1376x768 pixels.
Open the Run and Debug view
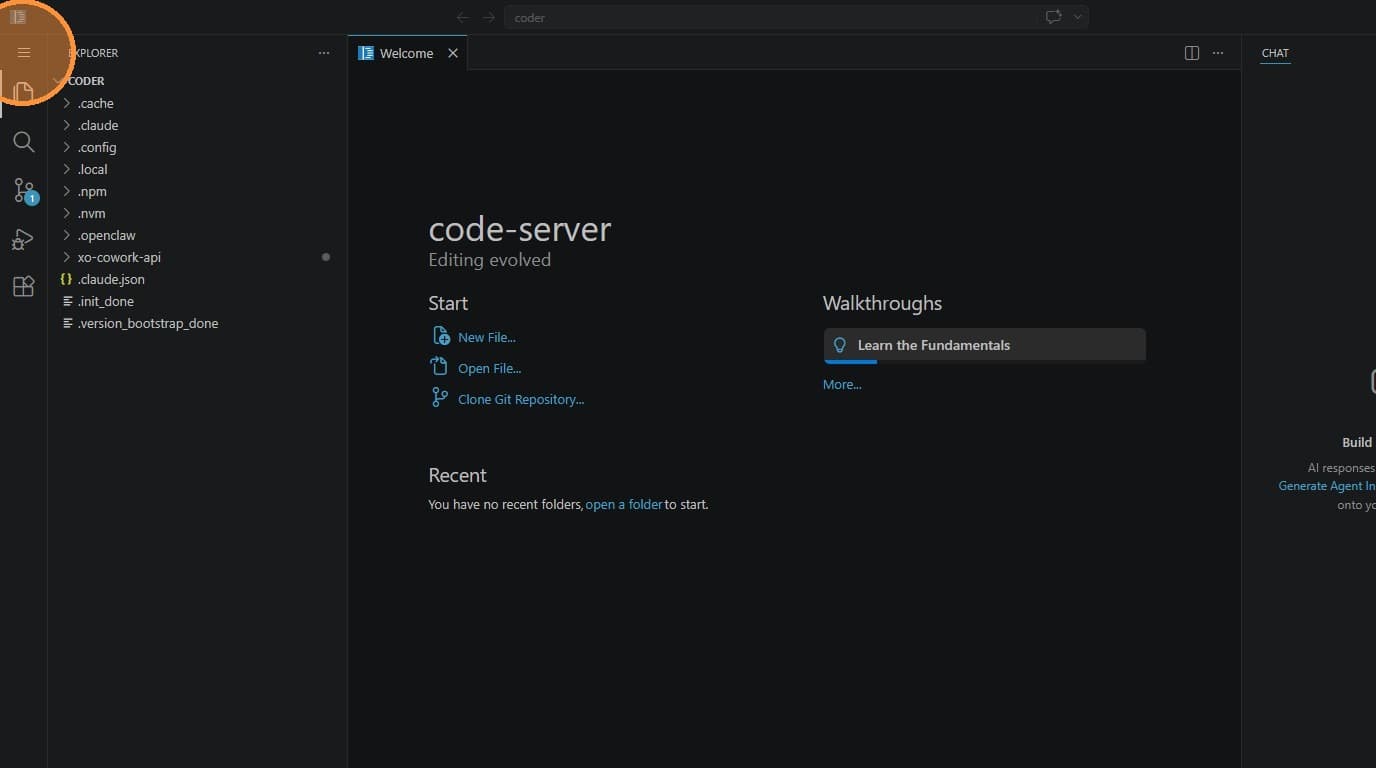24,239
